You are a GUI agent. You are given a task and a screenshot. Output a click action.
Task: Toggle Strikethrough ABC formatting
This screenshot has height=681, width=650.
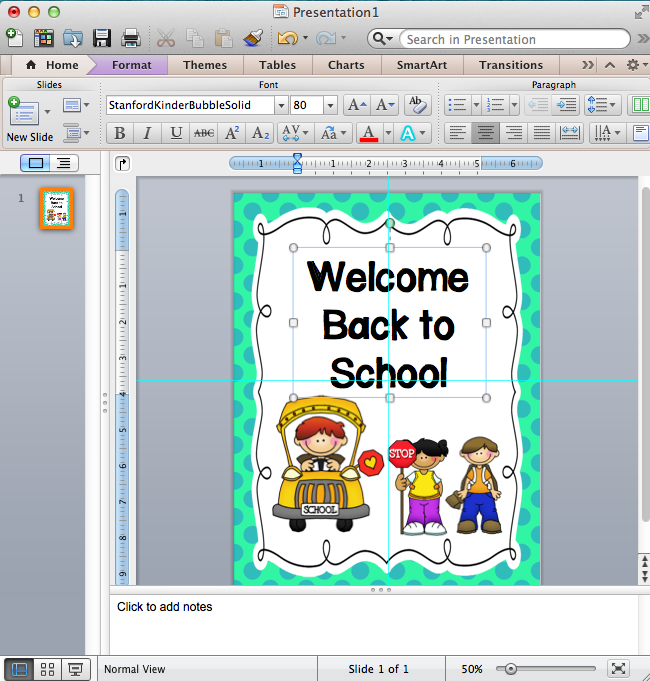[204, 133]
